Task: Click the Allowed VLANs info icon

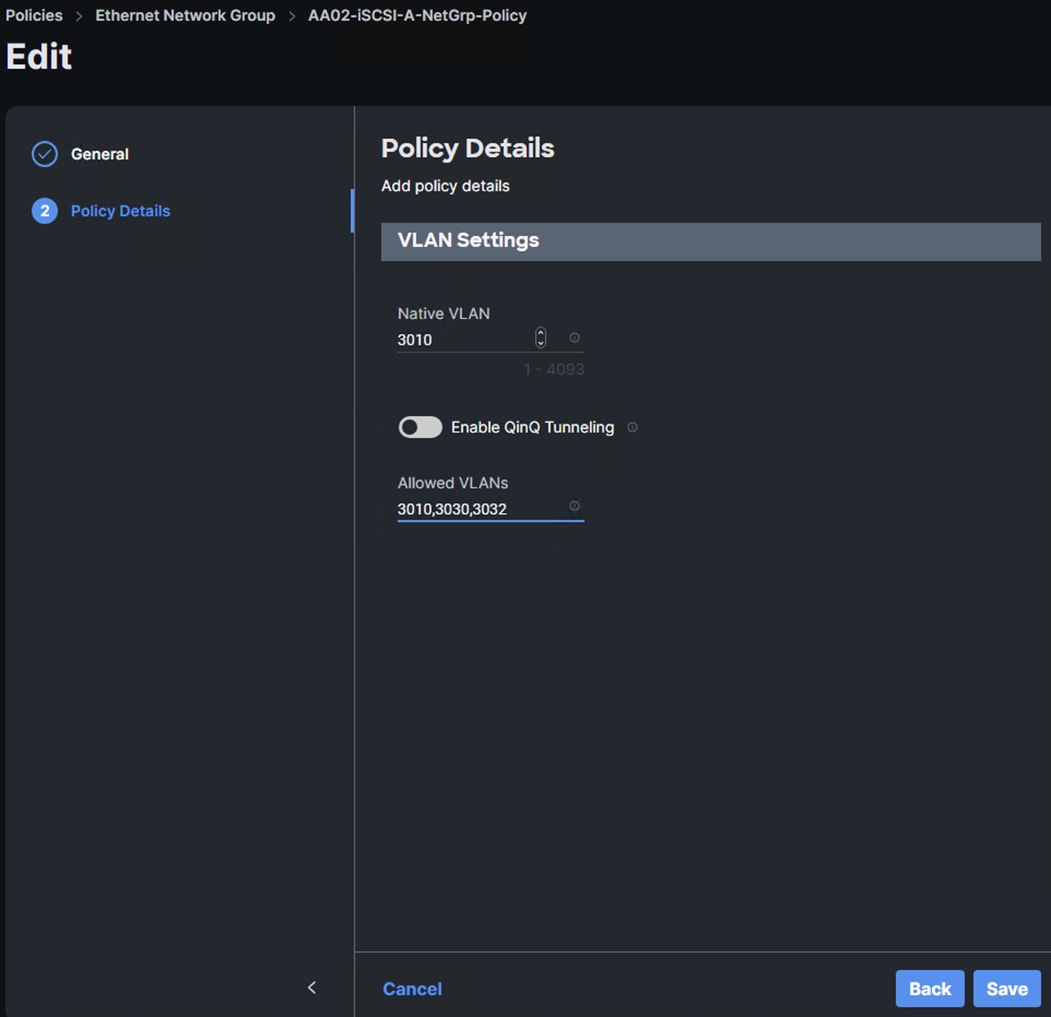Action: pos(574,505)
